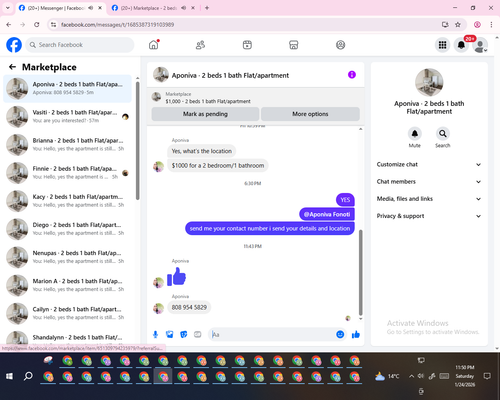This screenshot has height=400, width=500.
Task: Click the Facebook logo icon
Action: 14,45
